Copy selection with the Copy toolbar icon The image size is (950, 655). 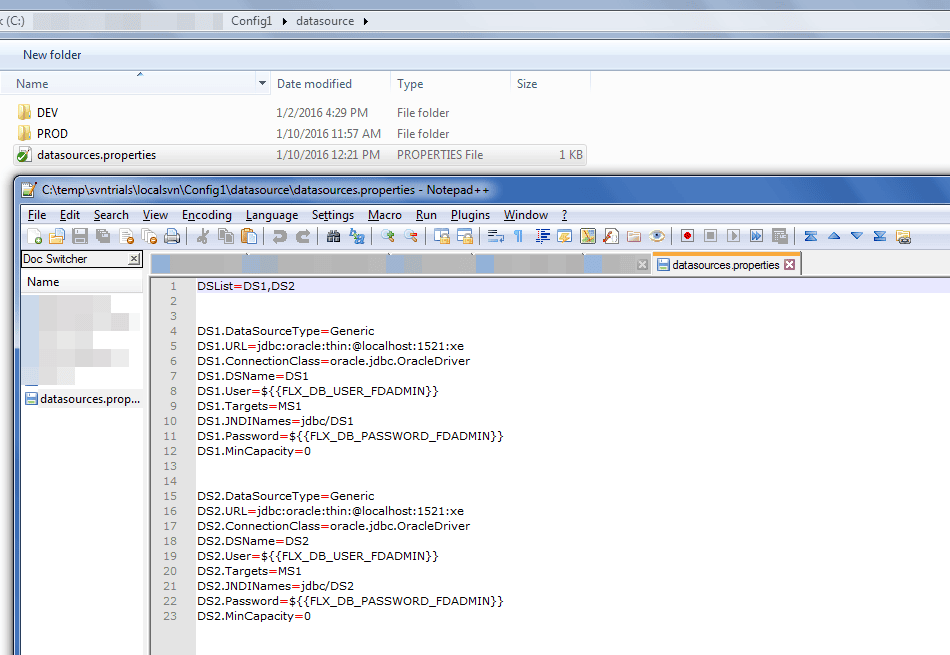pyautogui.click(x=226, y=236)
